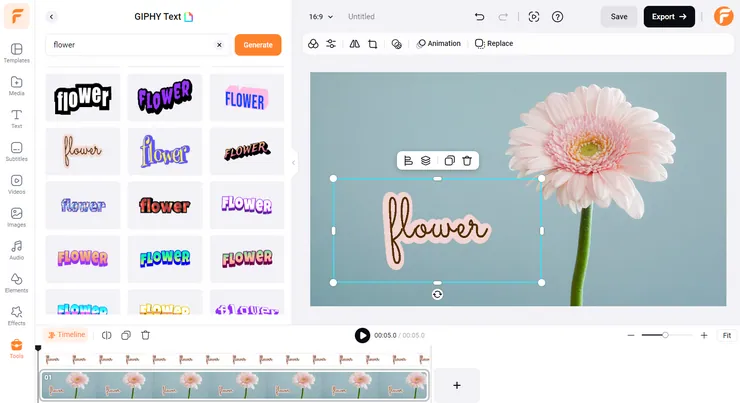740x403 pixels.
Task: Click the rotate handle below the sticker
Action: pyautogui.click(x=437, y=294)
